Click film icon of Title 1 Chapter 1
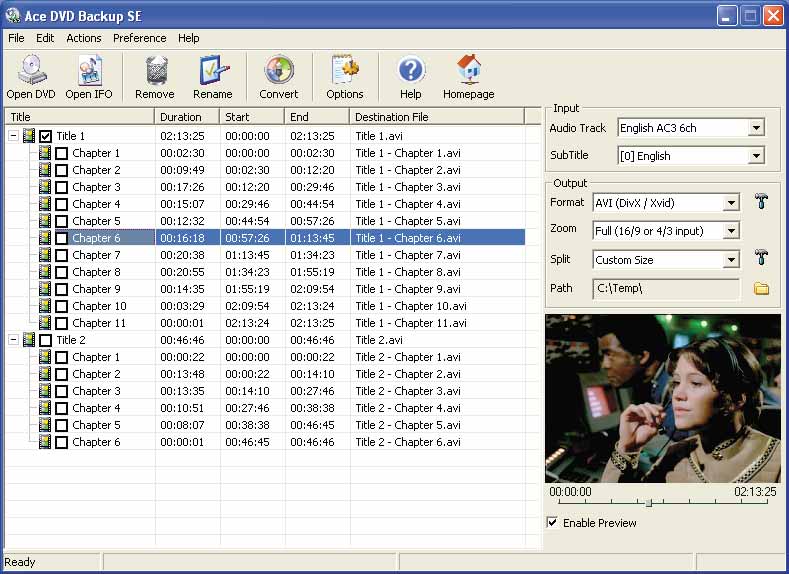Screen dimensions: 789x574 [45, 153]
